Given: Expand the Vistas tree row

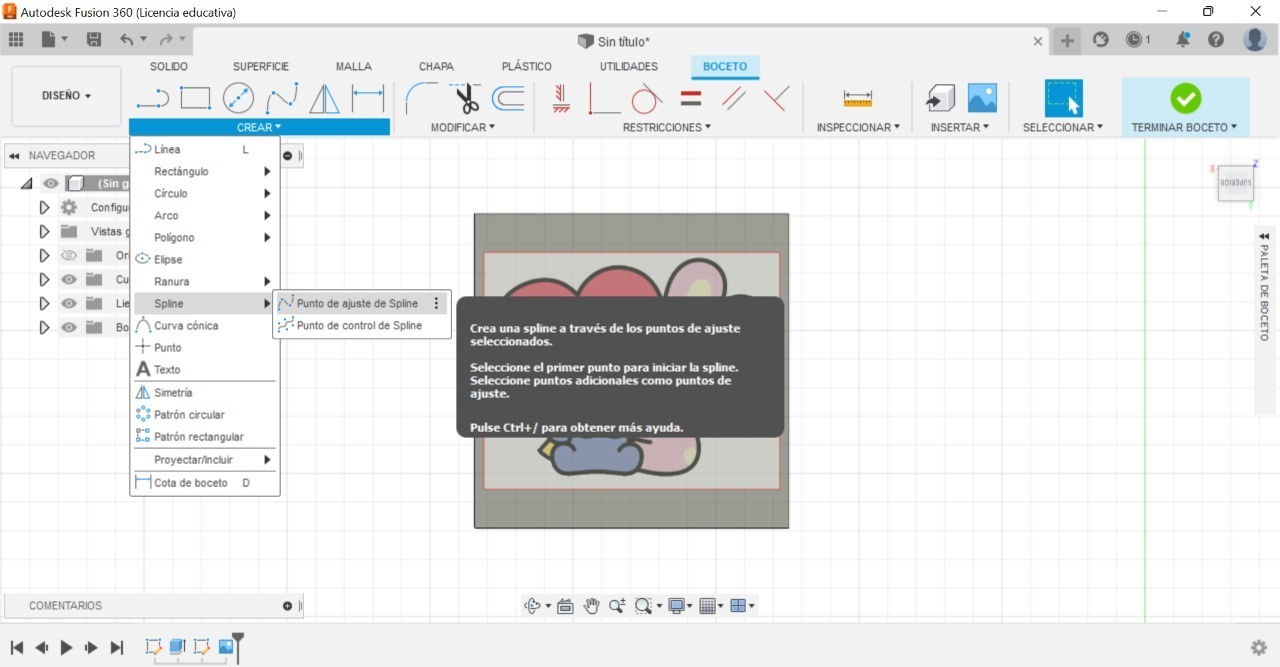Looking at the screenshot, I should point(44,231).
